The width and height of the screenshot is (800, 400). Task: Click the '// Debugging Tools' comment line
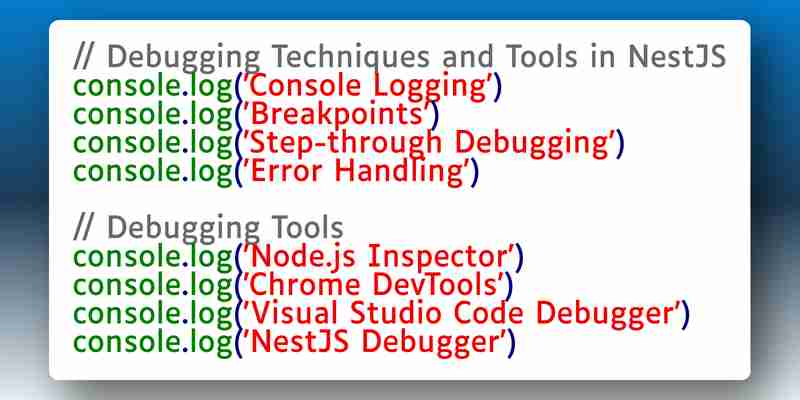(209, 228)
